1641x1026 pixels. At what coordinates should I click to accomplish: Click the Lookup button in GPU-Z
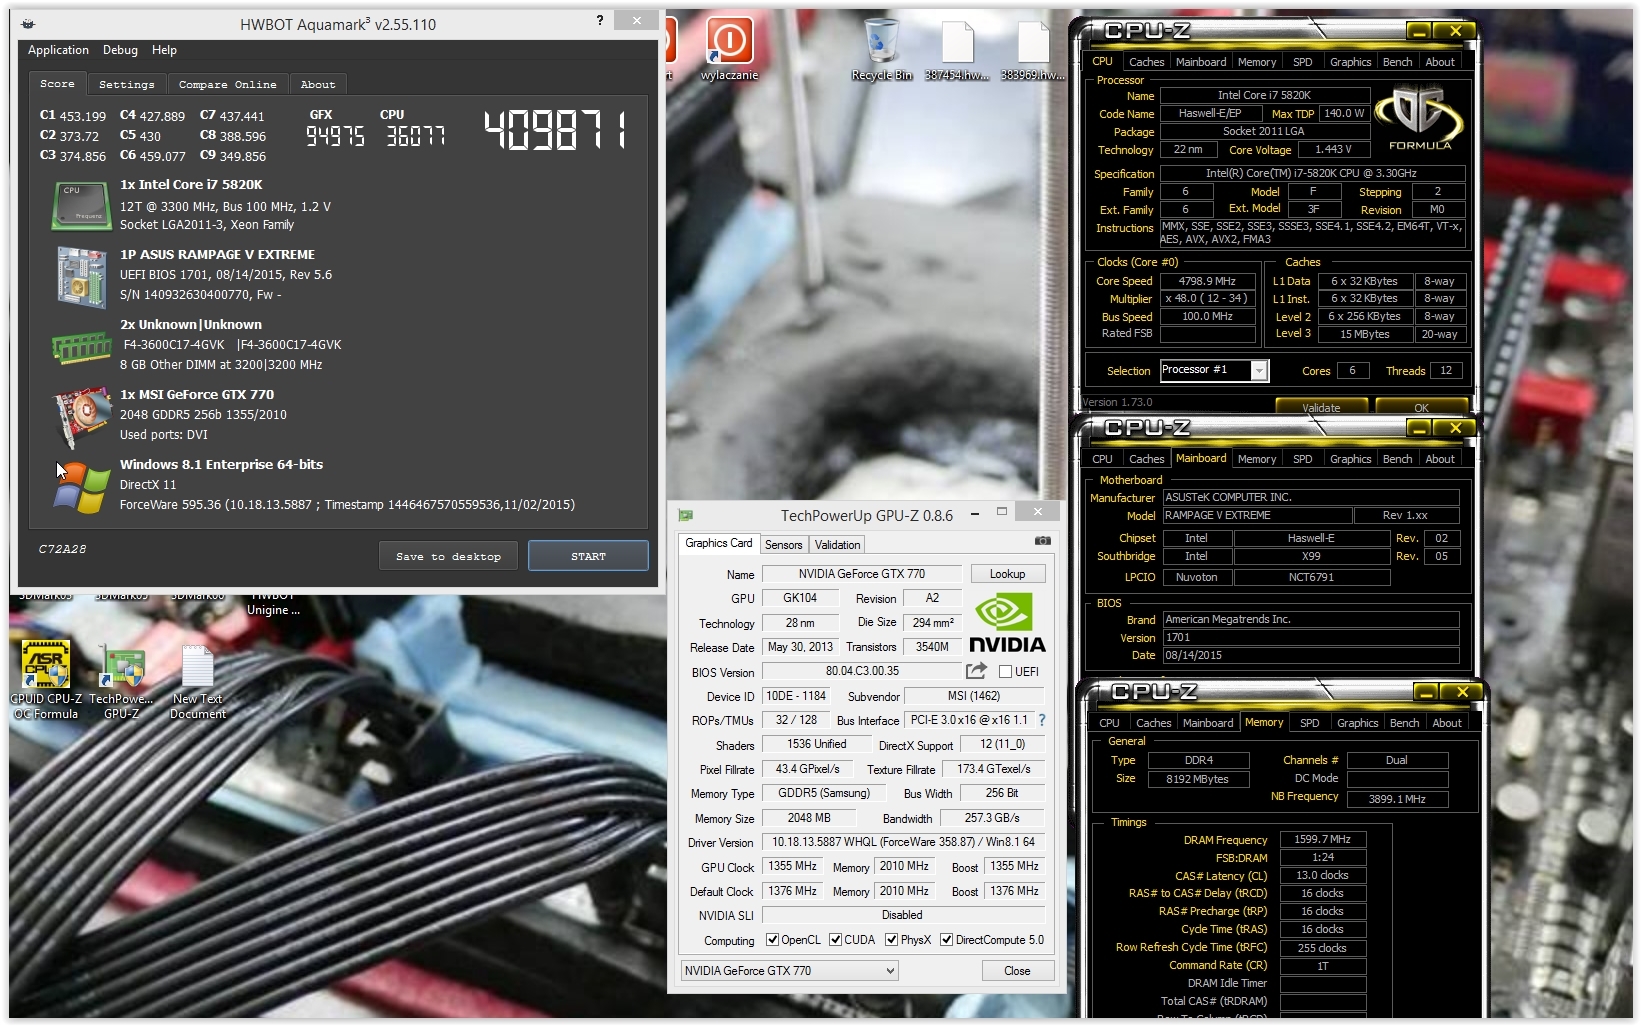click(x=1007, y=574)
